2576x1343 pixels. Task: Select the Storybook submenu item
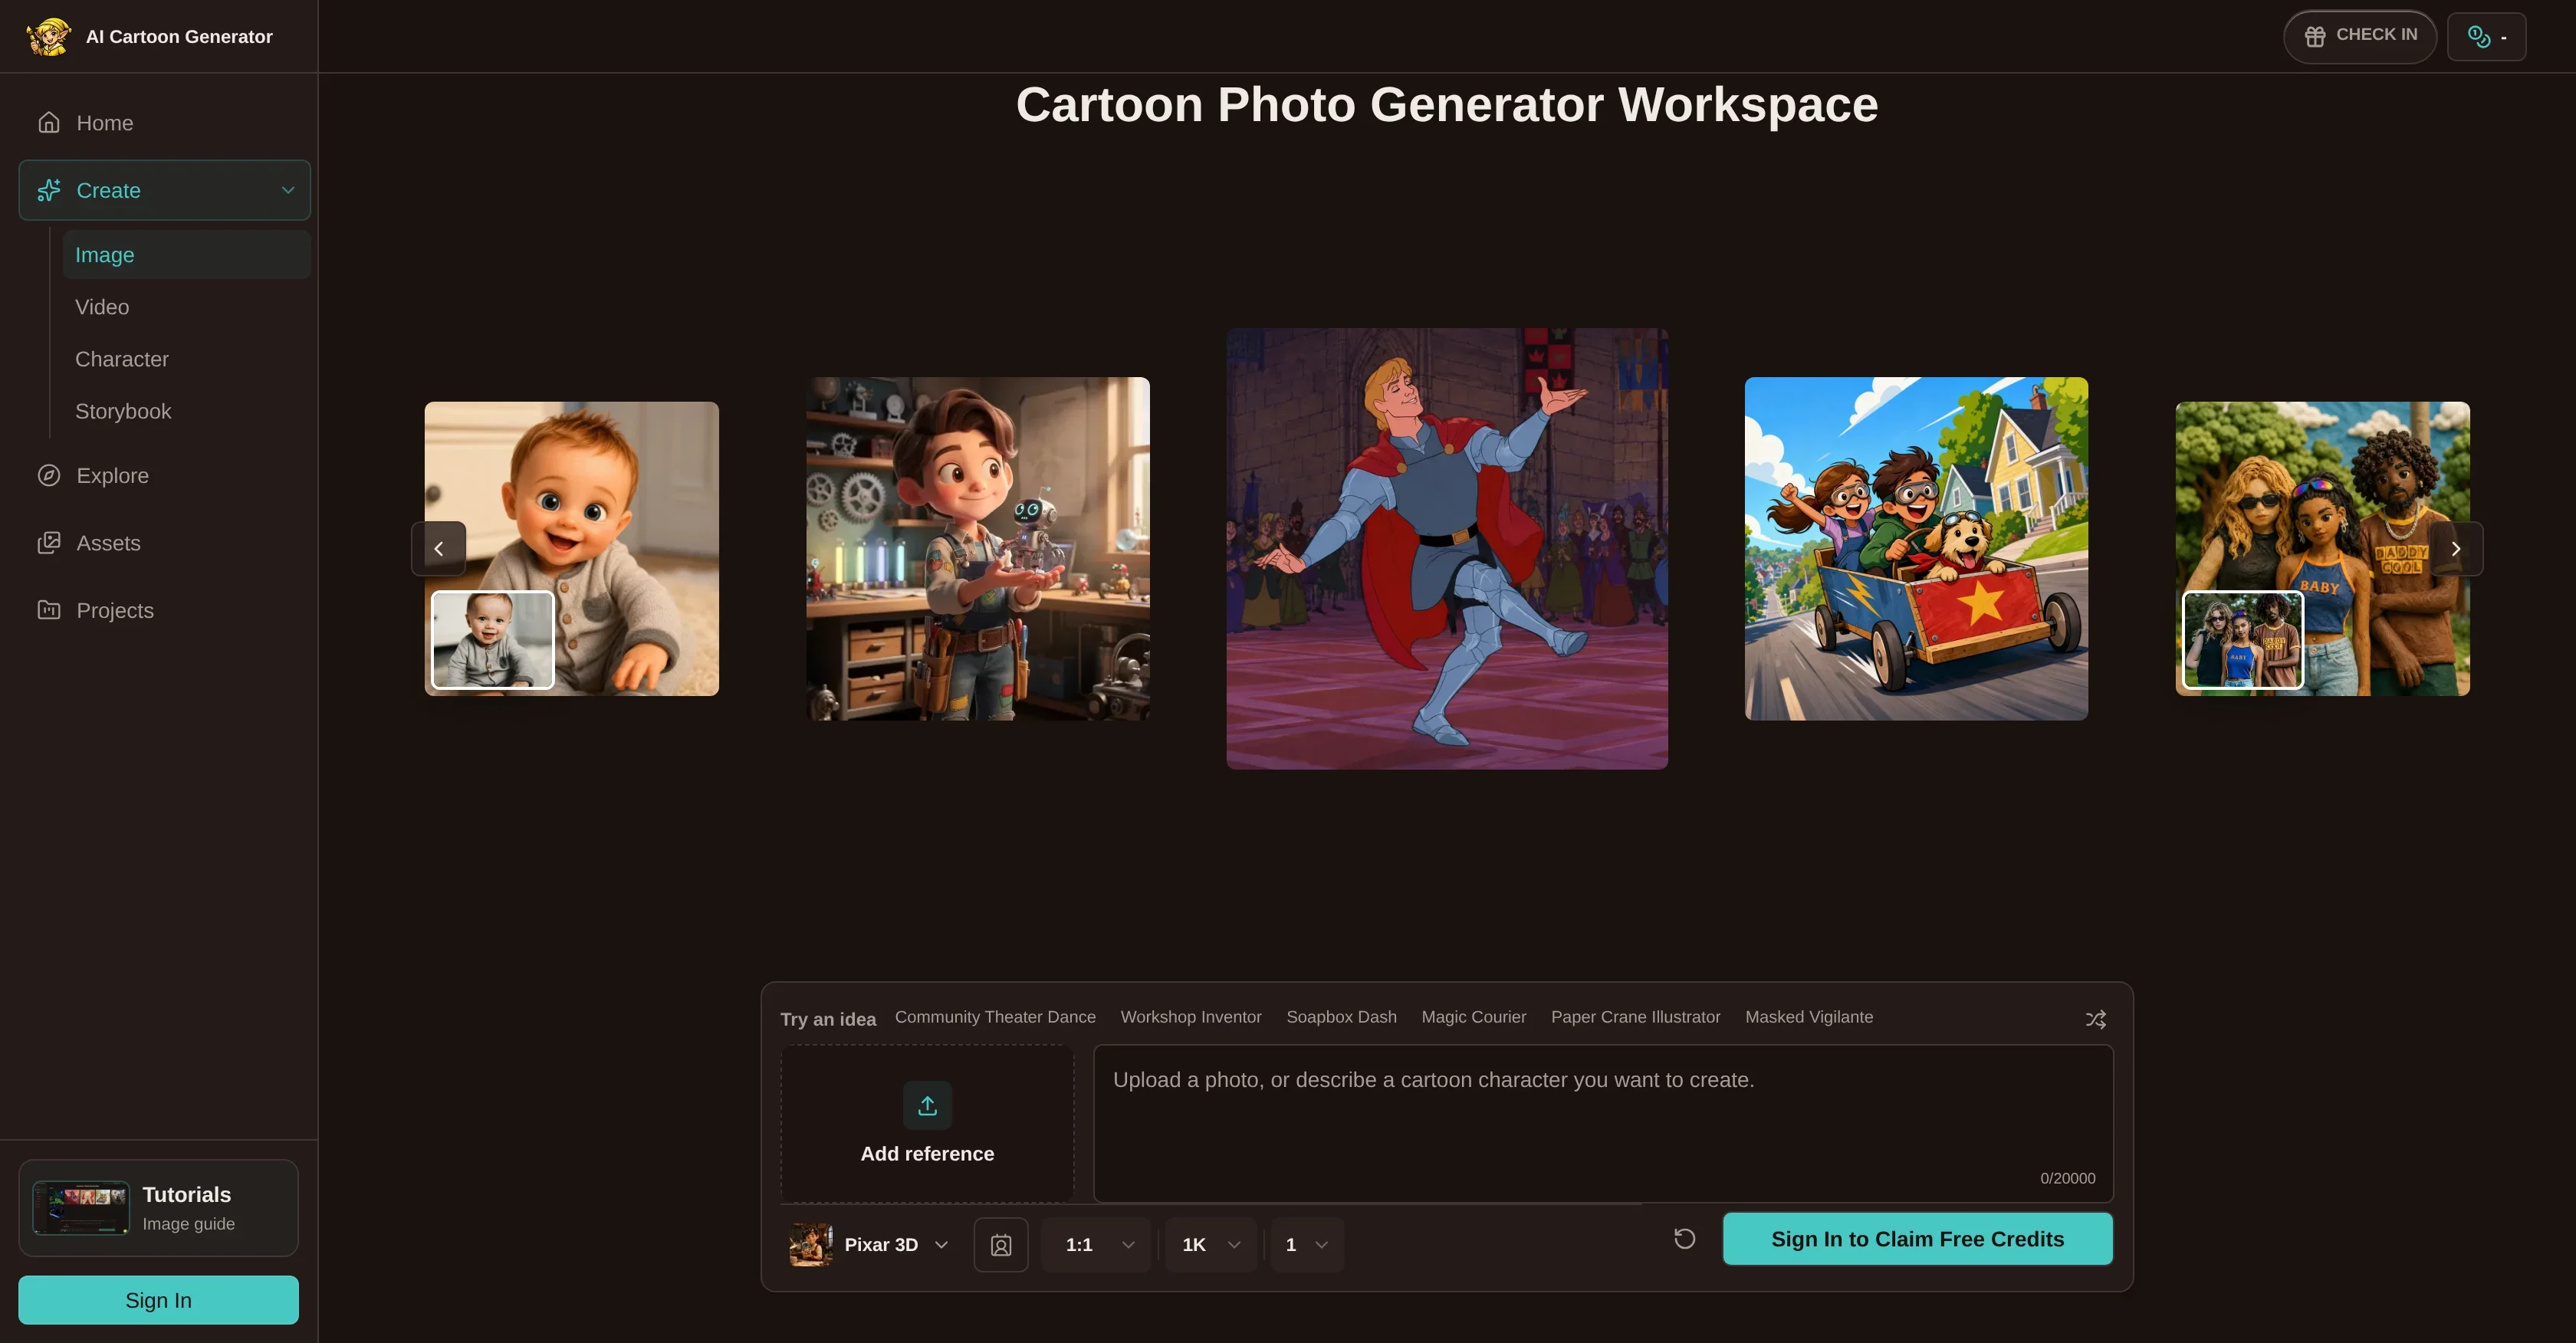point(186,411)
